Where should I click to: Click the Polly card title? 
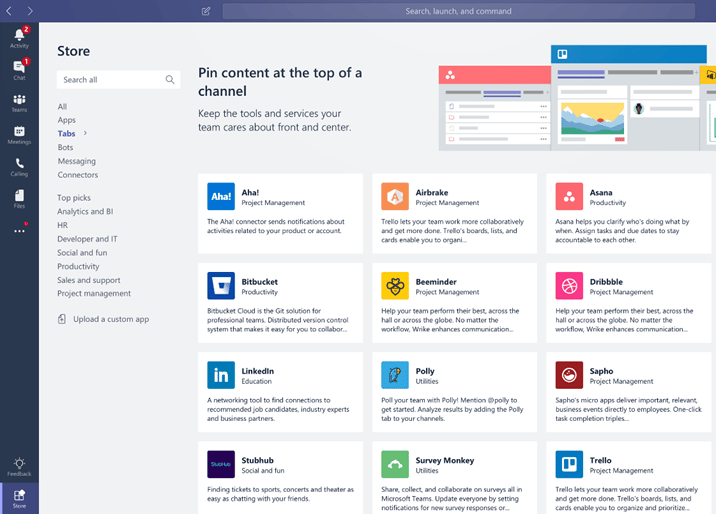point(425,371)
